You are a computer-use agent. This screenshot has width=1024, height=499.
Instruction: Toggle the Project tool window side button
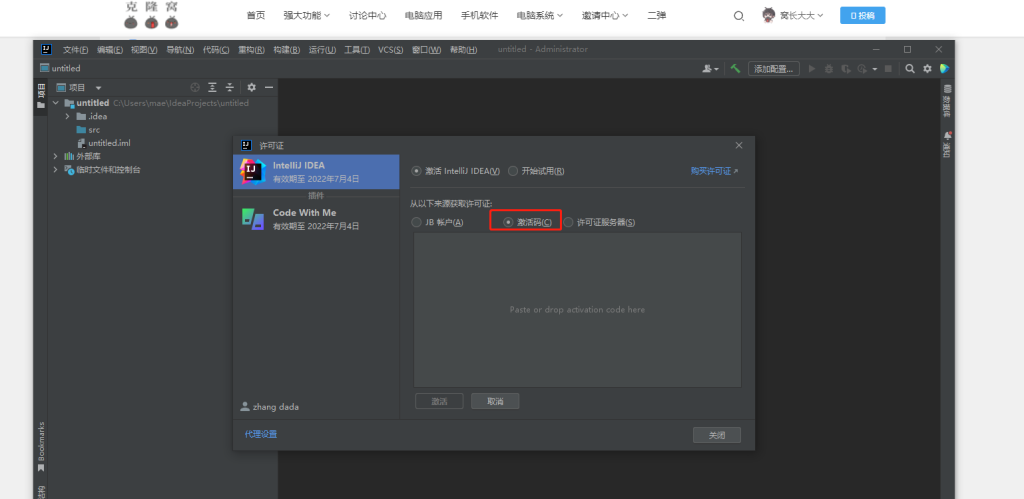pyautogui.click(x=41, y=96)
